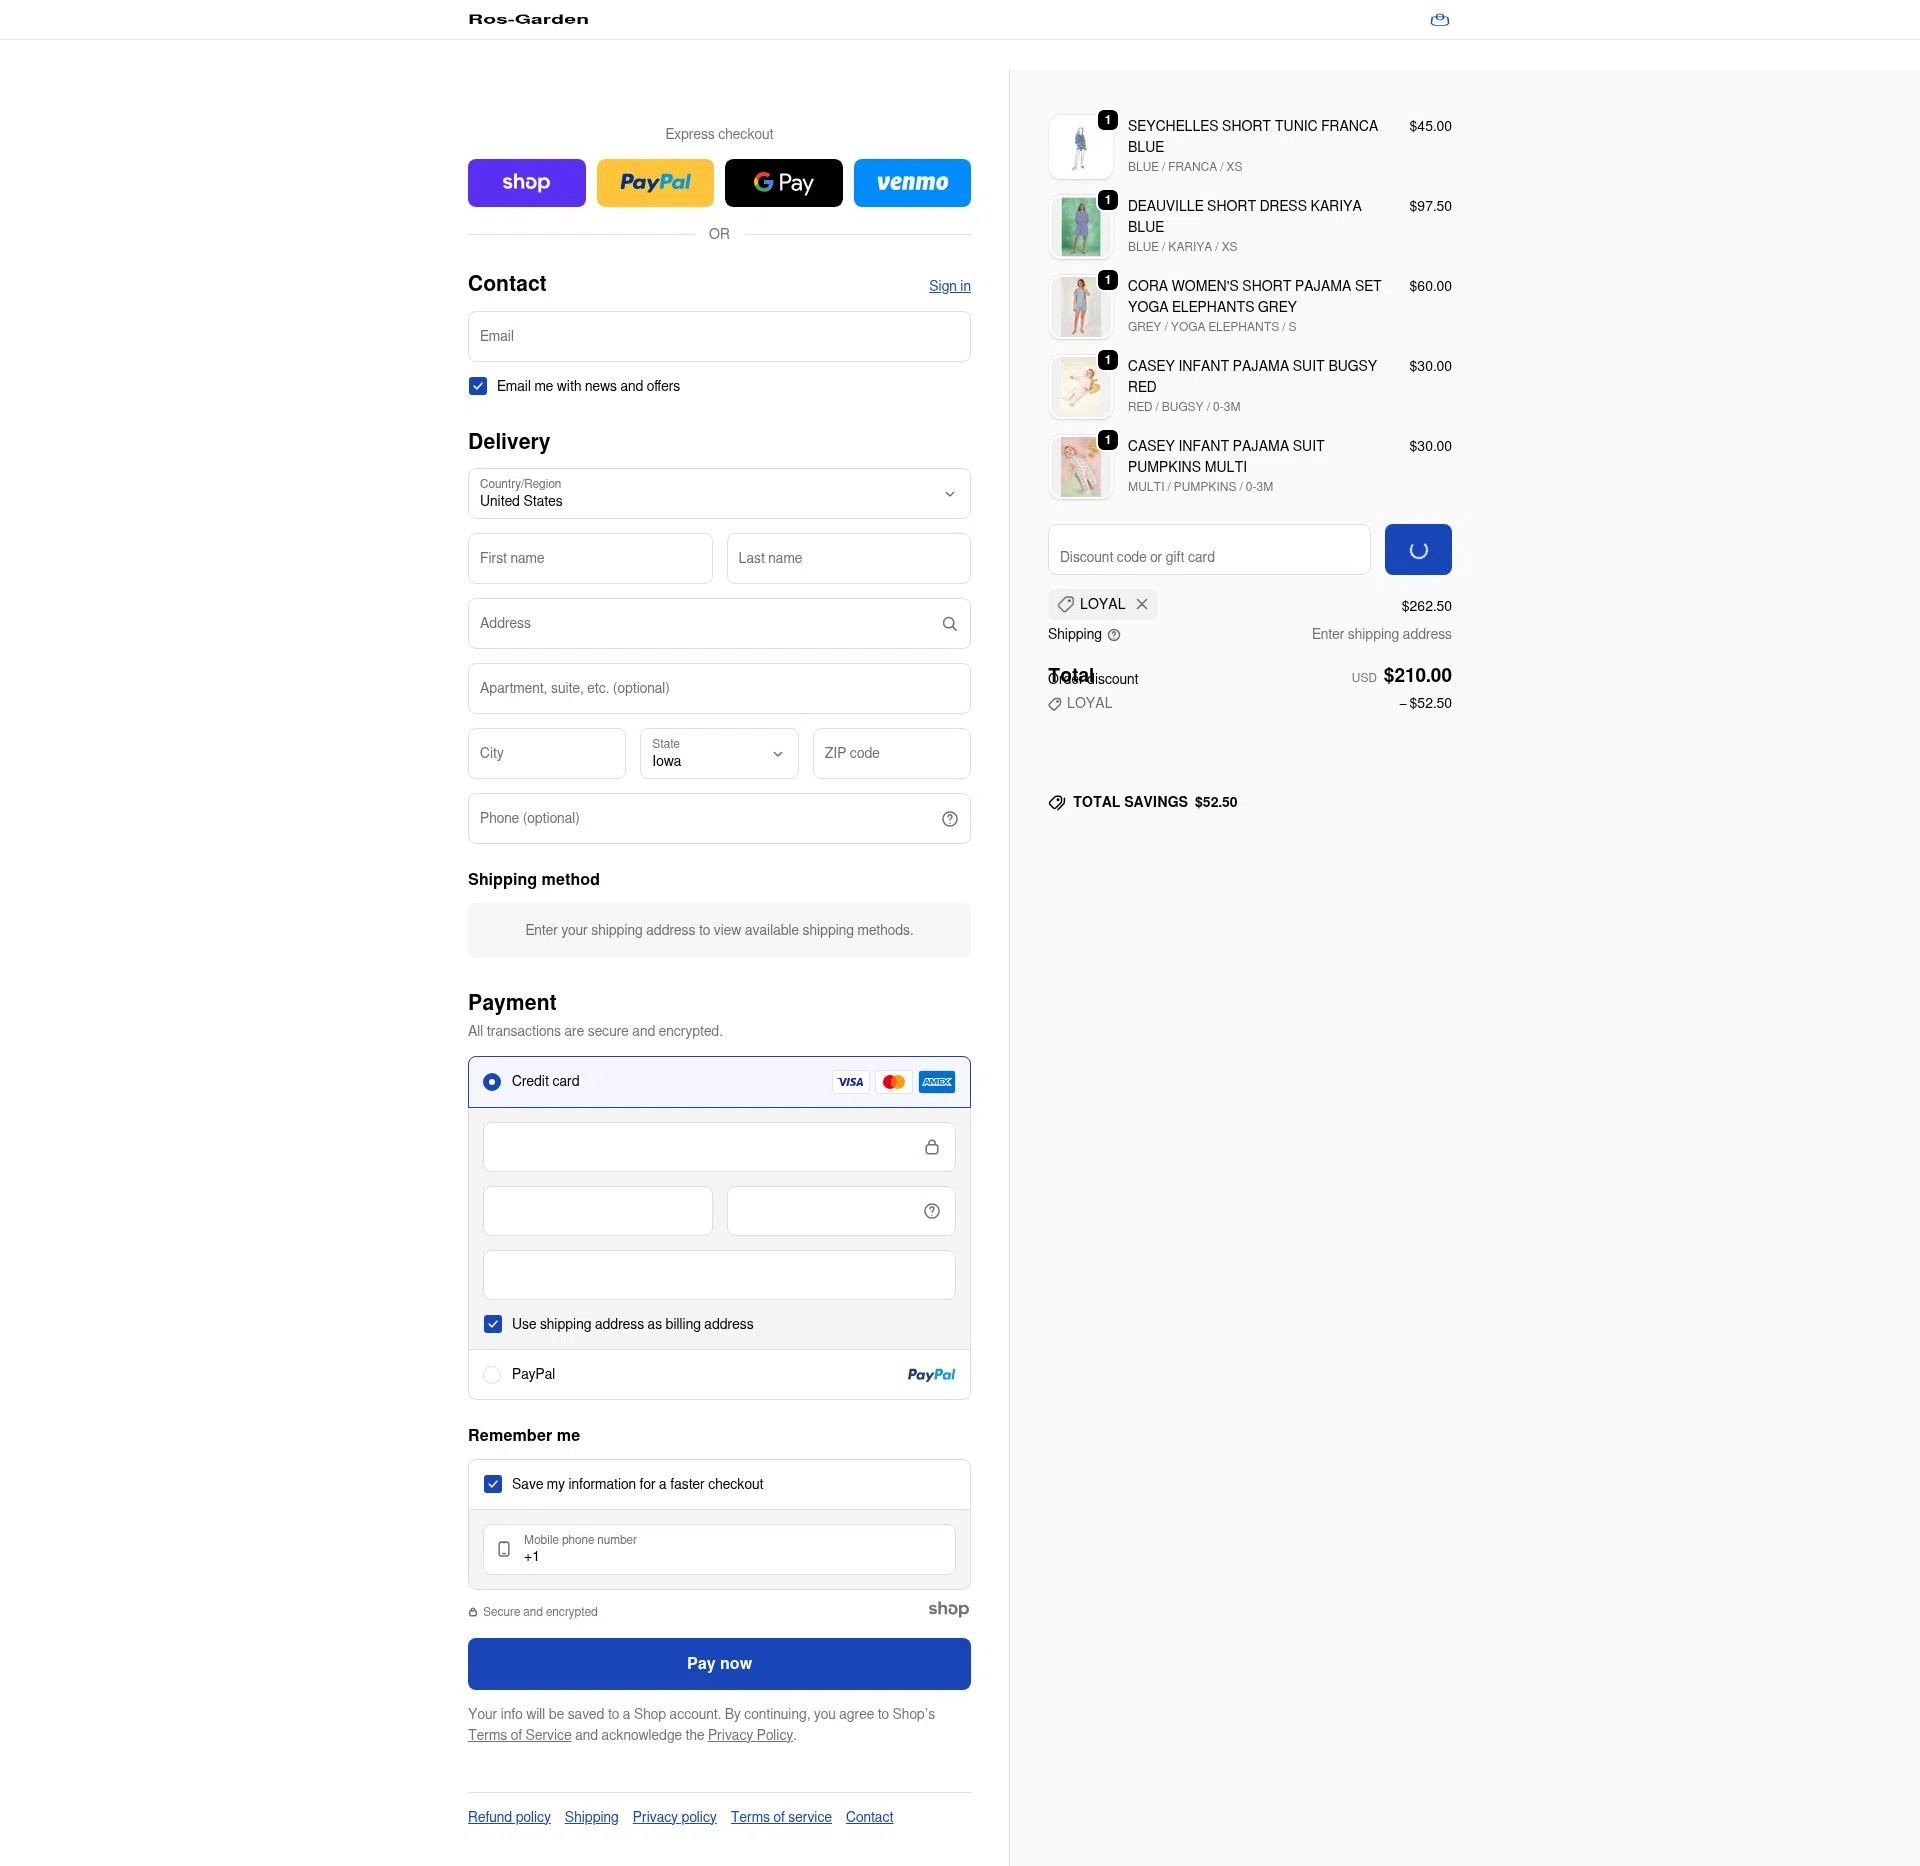Click the Sign in link

pyautogui.click(x=949, y=286)
